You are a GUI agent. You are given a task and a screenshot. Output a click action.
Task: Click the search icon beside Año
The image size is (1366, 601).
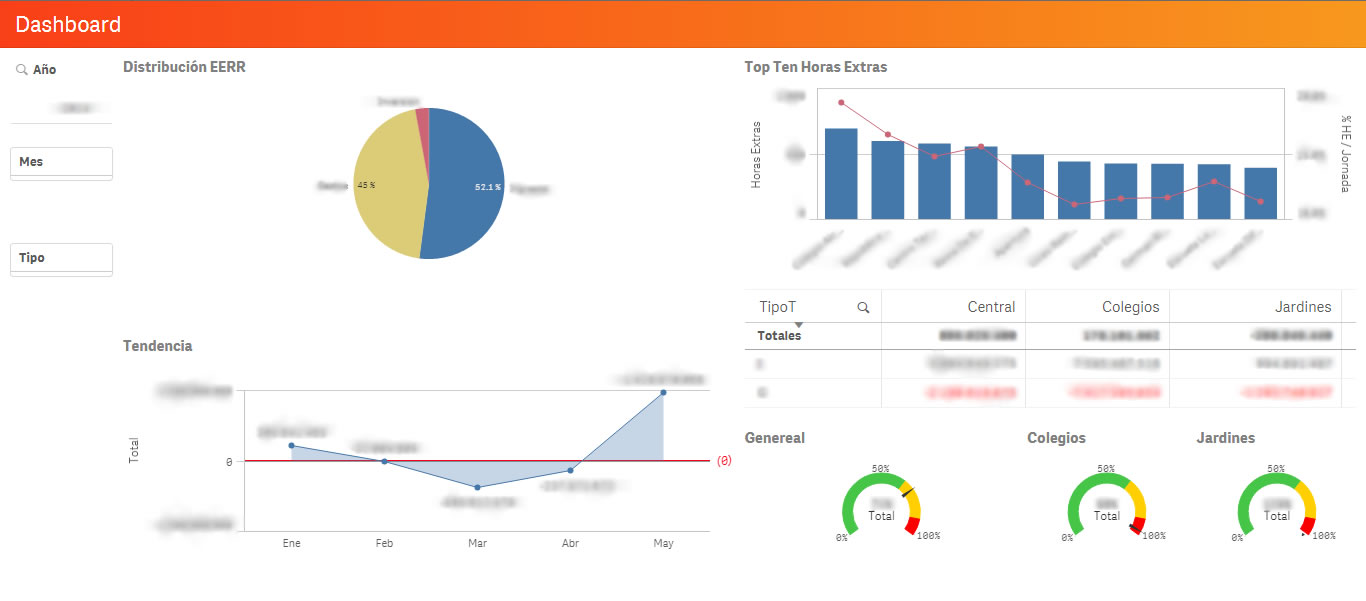pyautogui.click(x=22, y=70)
